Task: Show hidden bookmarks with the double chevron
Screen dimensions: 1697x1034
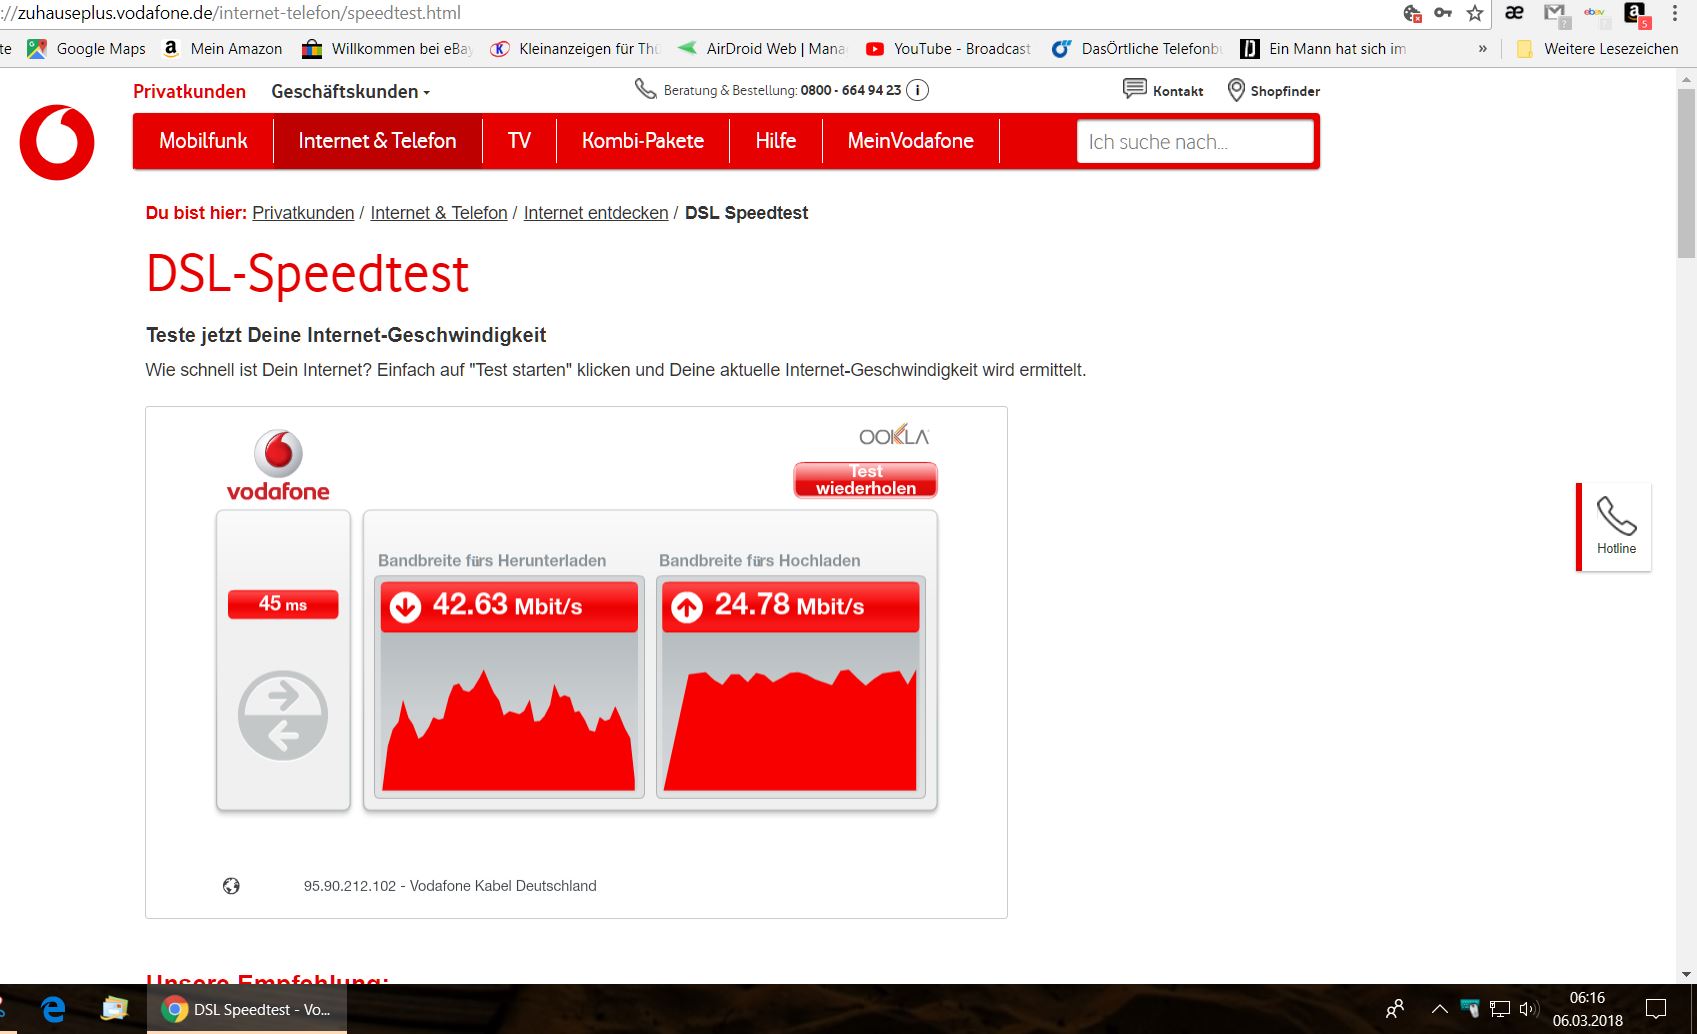Action: point(1482,48)
